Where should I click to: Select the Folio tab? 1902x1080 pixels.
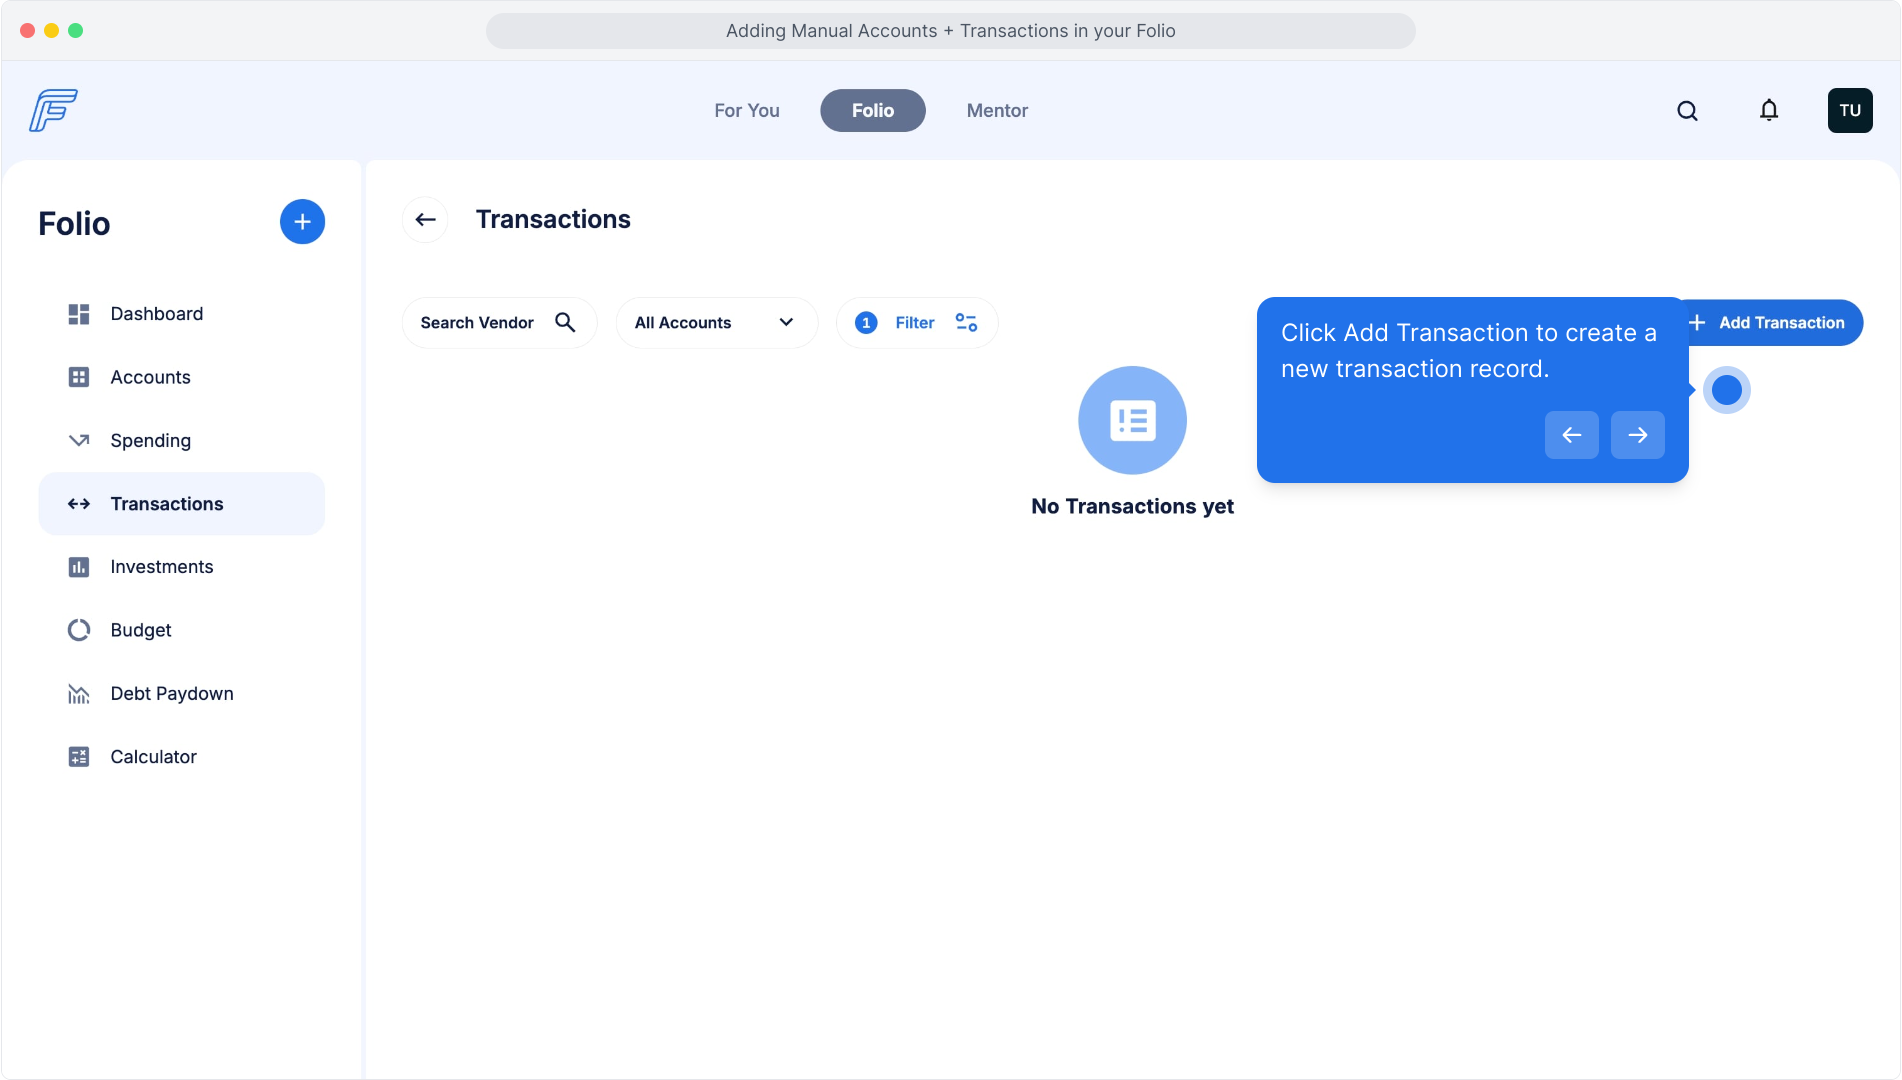[872, 111]
